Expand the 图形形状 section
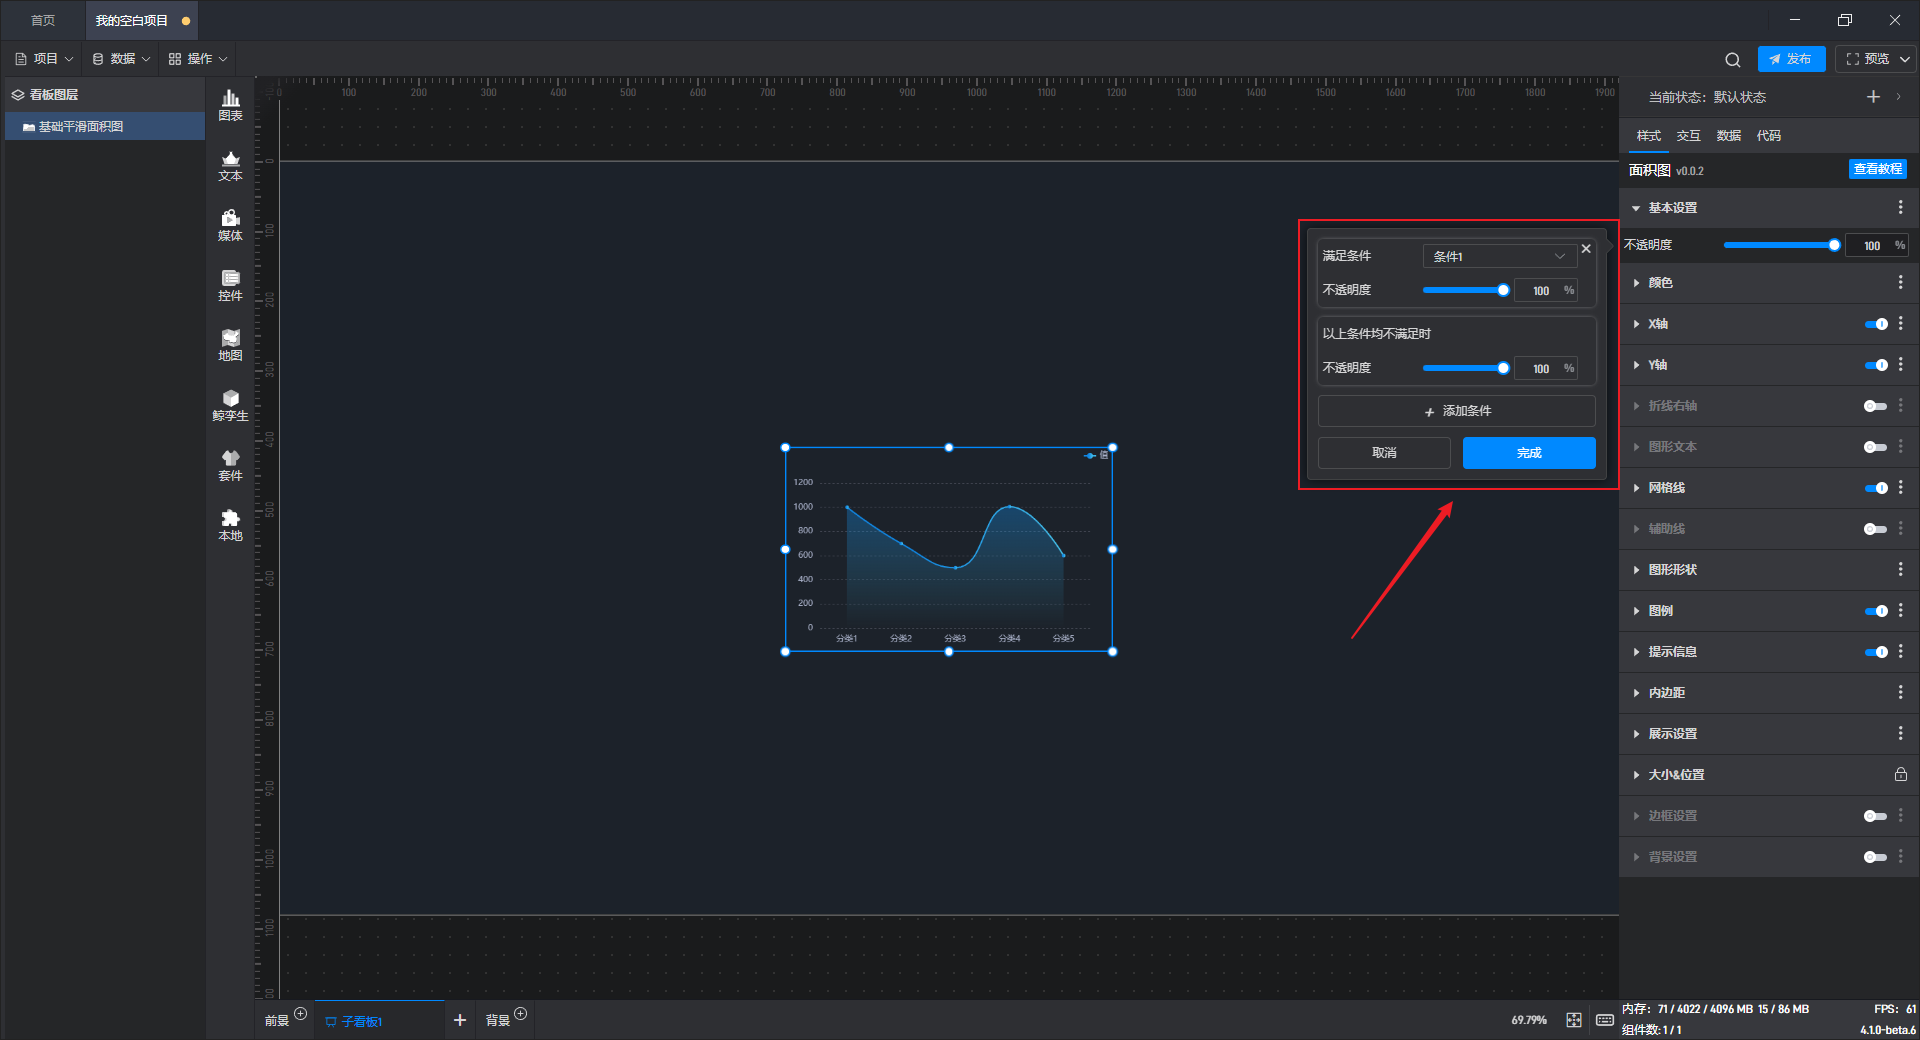 tap(1636, 570)
